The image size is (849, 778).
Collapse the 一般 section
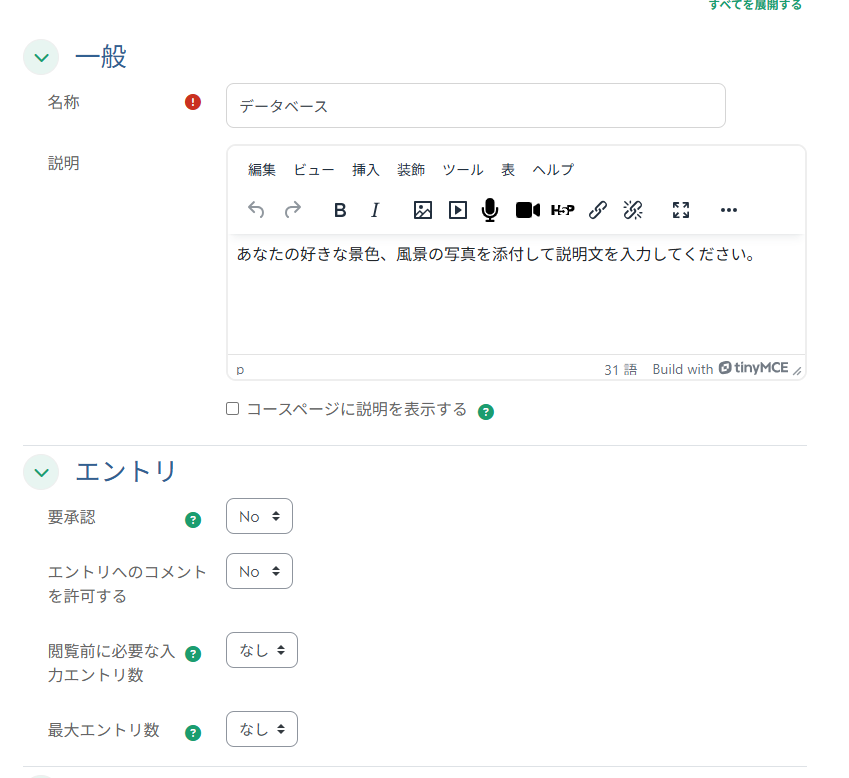[x=41, y=57]
